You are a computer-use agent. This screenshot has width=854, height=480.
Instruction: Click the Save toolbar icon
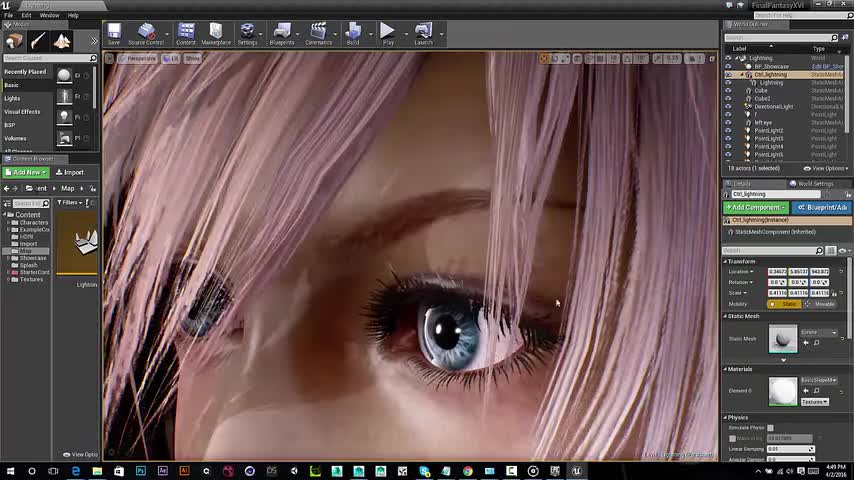[114, 34]
